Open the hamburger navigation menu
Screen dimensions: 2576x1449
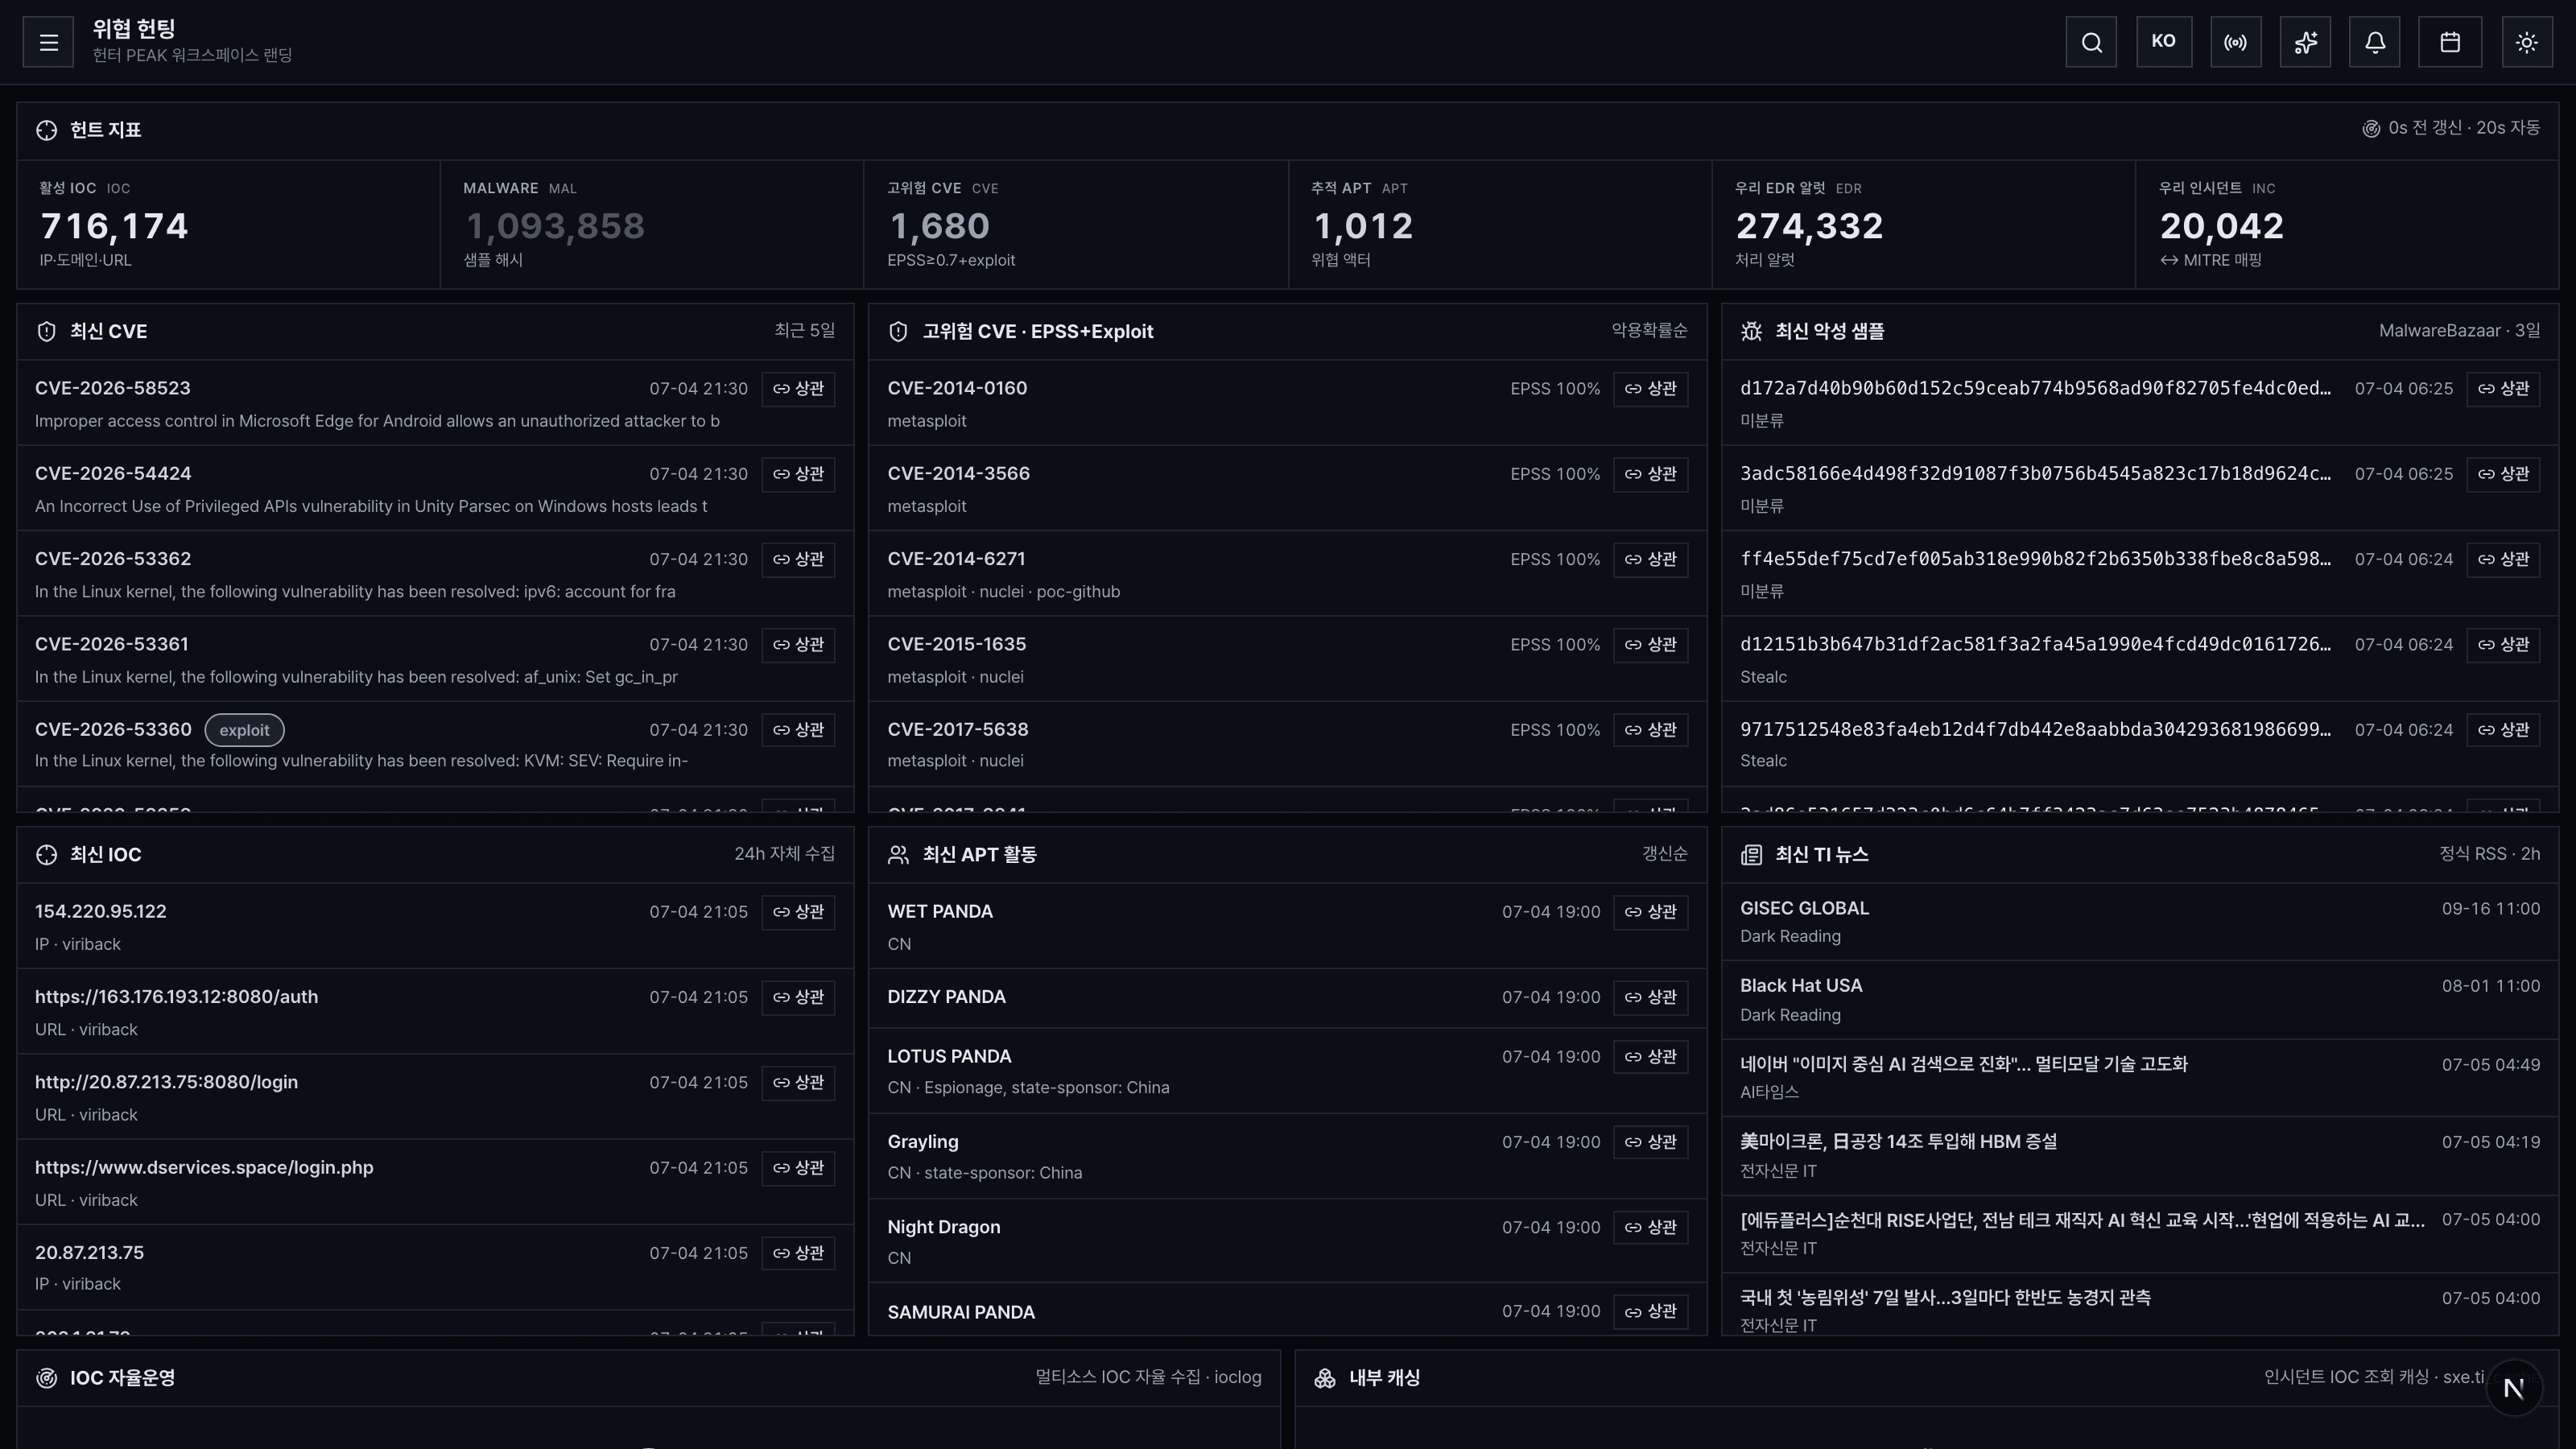[x=48, y=42]
